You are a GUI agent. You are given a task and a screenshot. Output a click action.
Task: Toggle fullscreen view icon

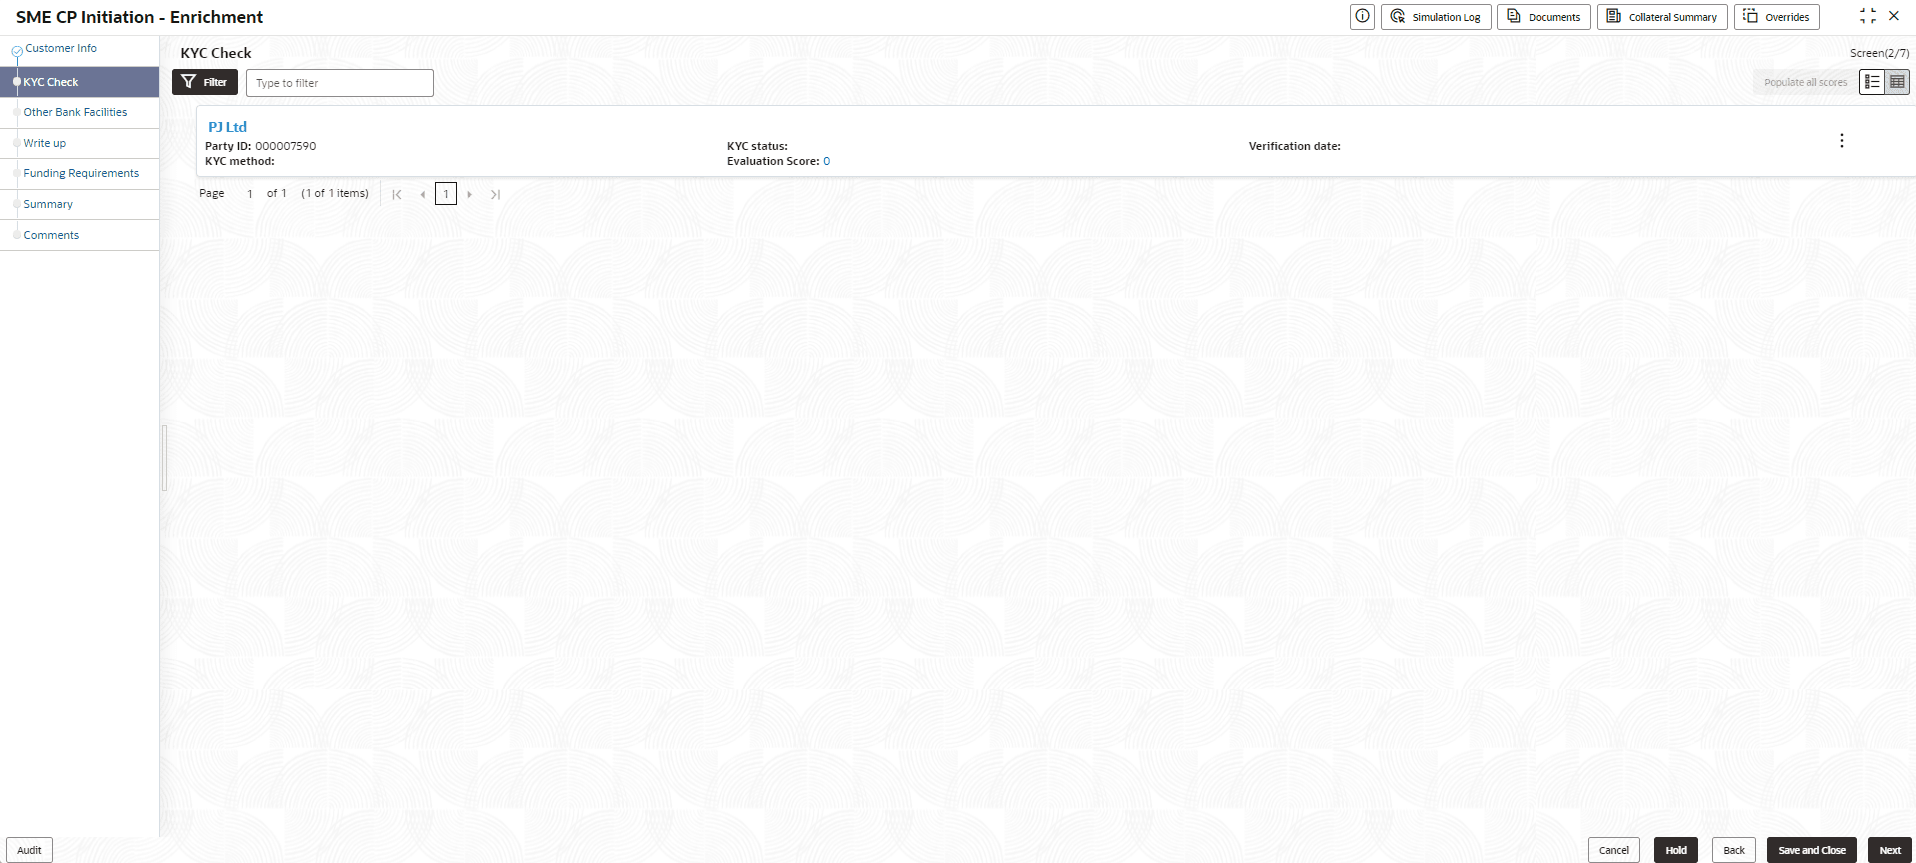pos(1867,16)
